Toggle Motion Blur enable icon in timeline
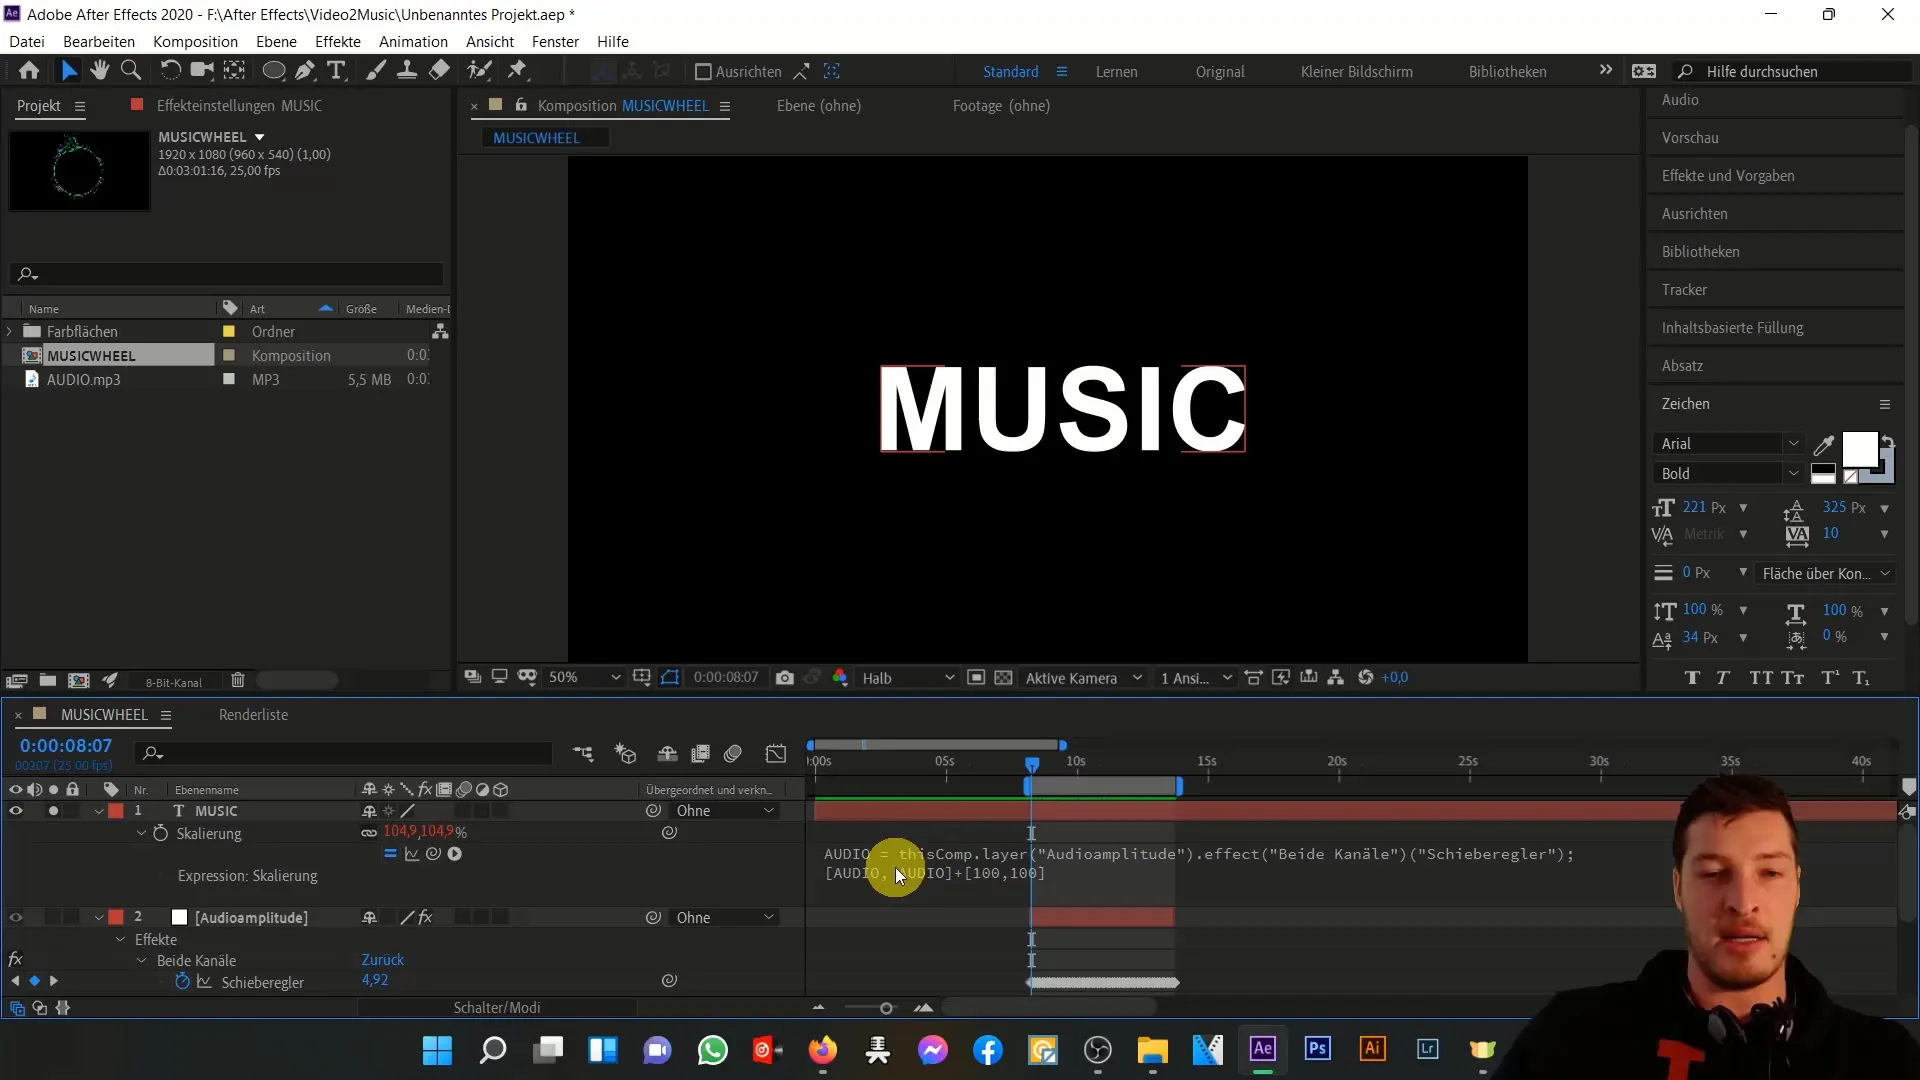The width and height of the screenshot is (1920, 1080). (733, 754)
